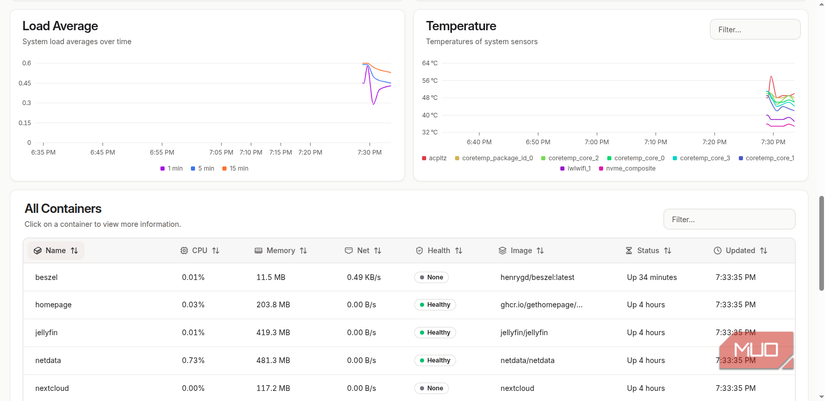This screenshot has width=825, height=401.
Task: Click the Name column cube icon
Action: (37, 250)
